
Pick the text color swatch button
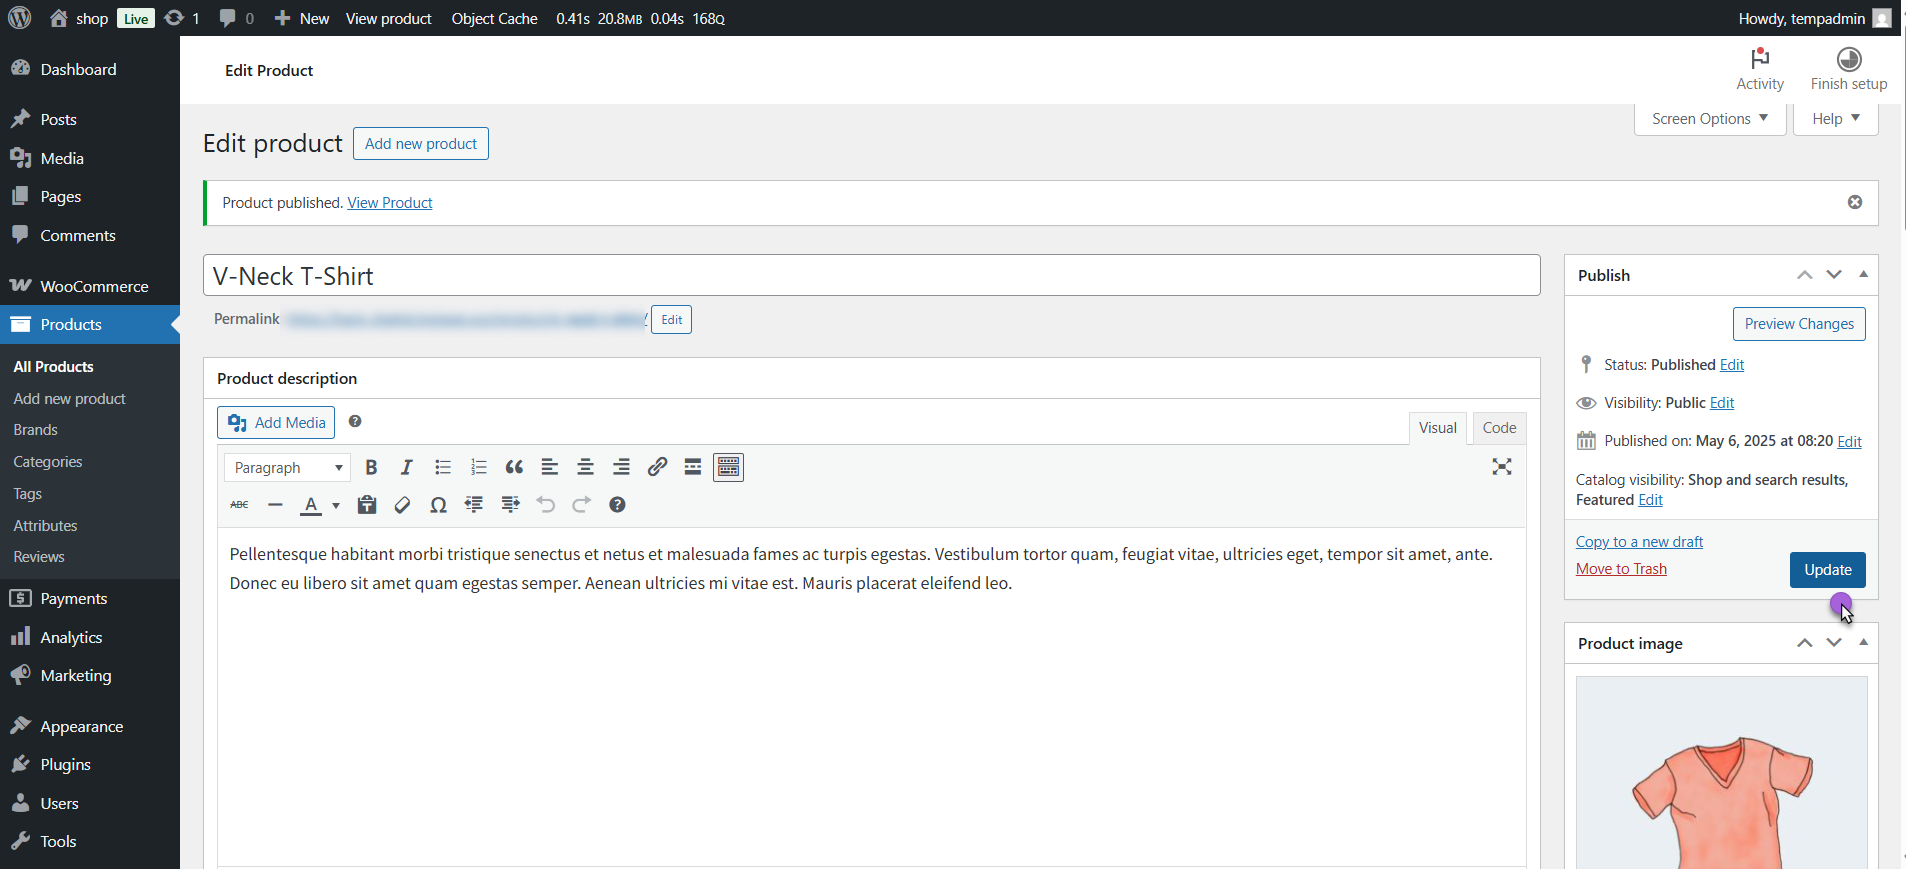[x=311, y=505]
